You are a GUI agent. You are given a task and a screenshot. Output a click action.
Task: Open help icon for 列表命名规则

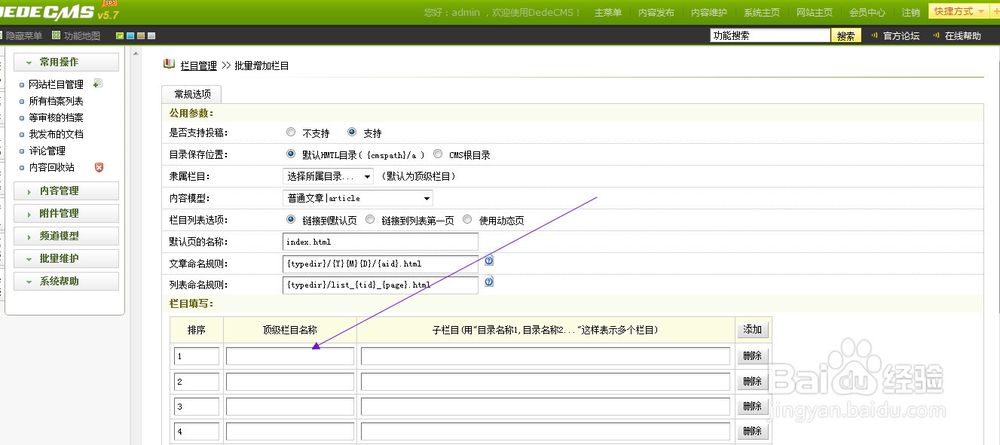pos(489,282)
